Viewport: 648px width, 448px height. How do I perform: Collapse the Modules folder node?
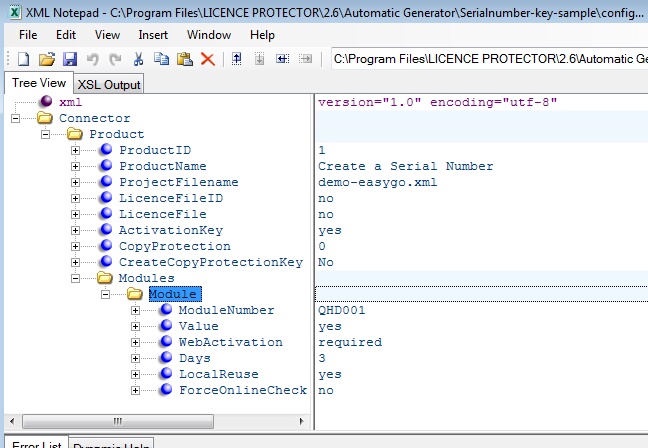75,278
